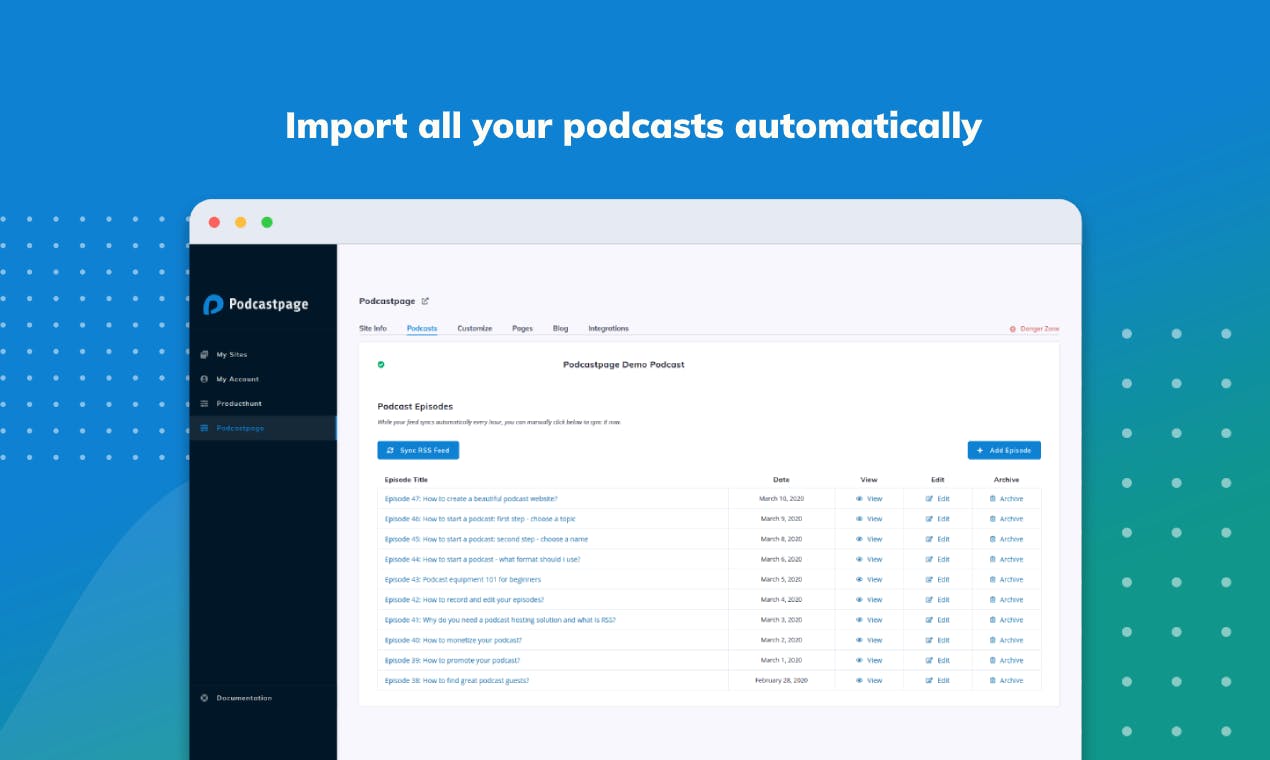Click the date cell March 10, 2020
The image size is (1270, 760).
(x=781, y=499)
